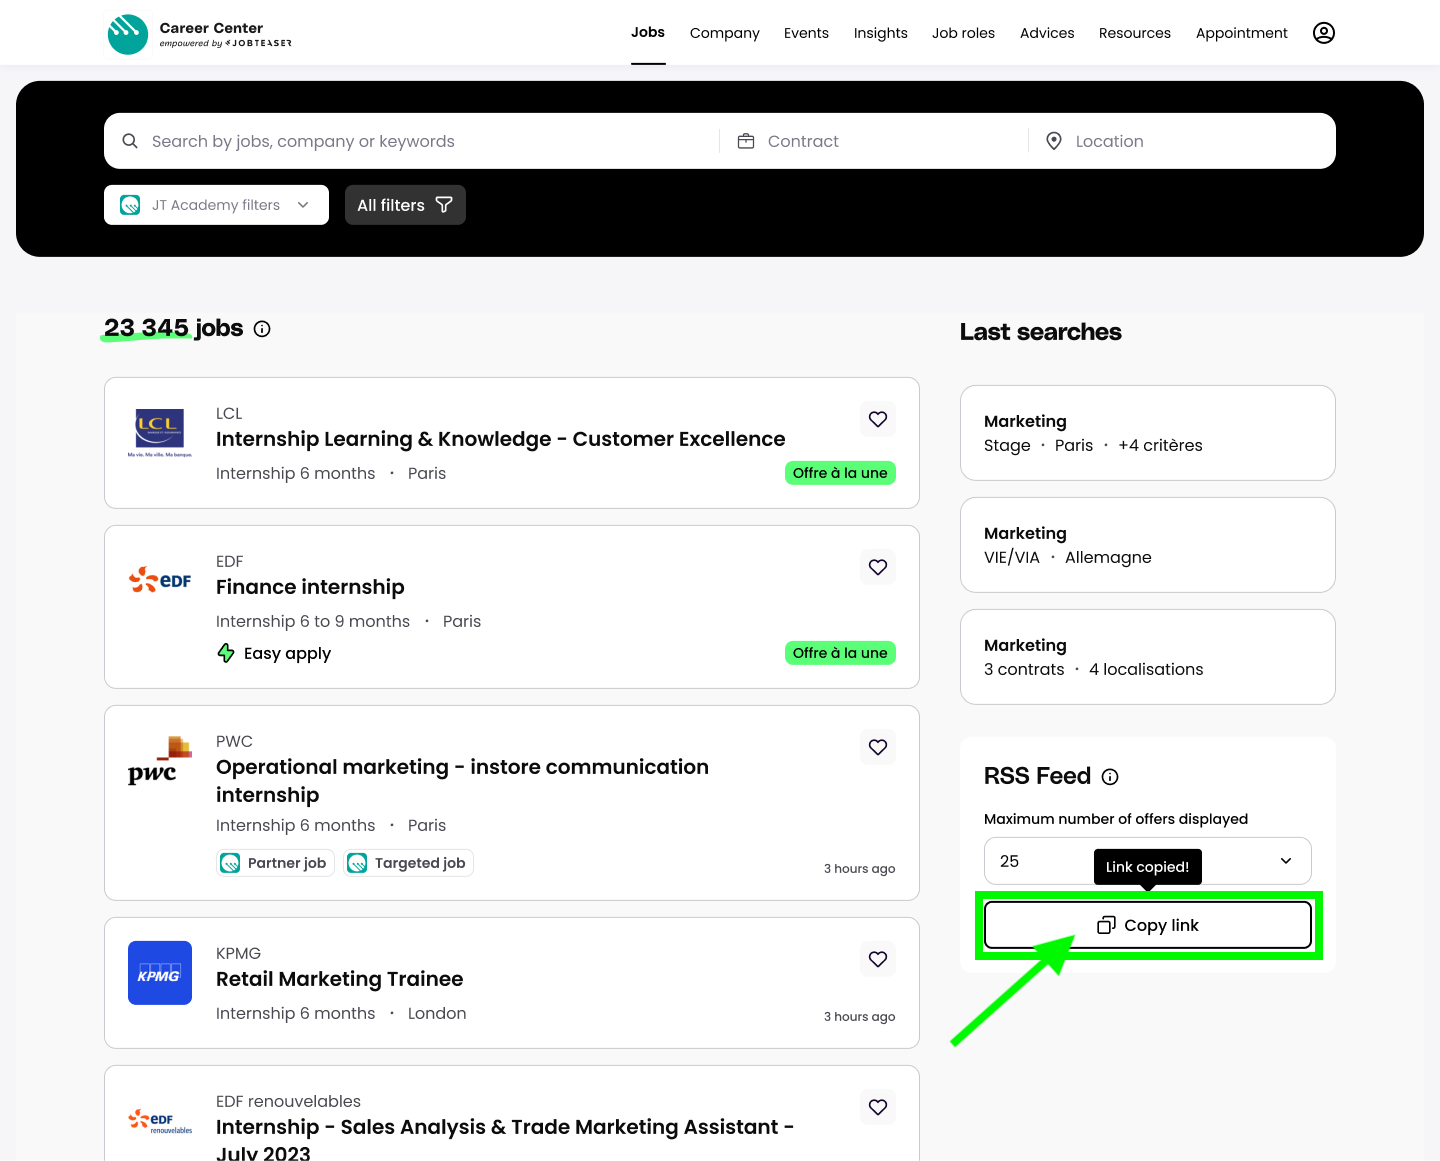This screenshot has height=1161, width=1440.
Task: Click Offre à la une tag on EDF
Action: 840,653
